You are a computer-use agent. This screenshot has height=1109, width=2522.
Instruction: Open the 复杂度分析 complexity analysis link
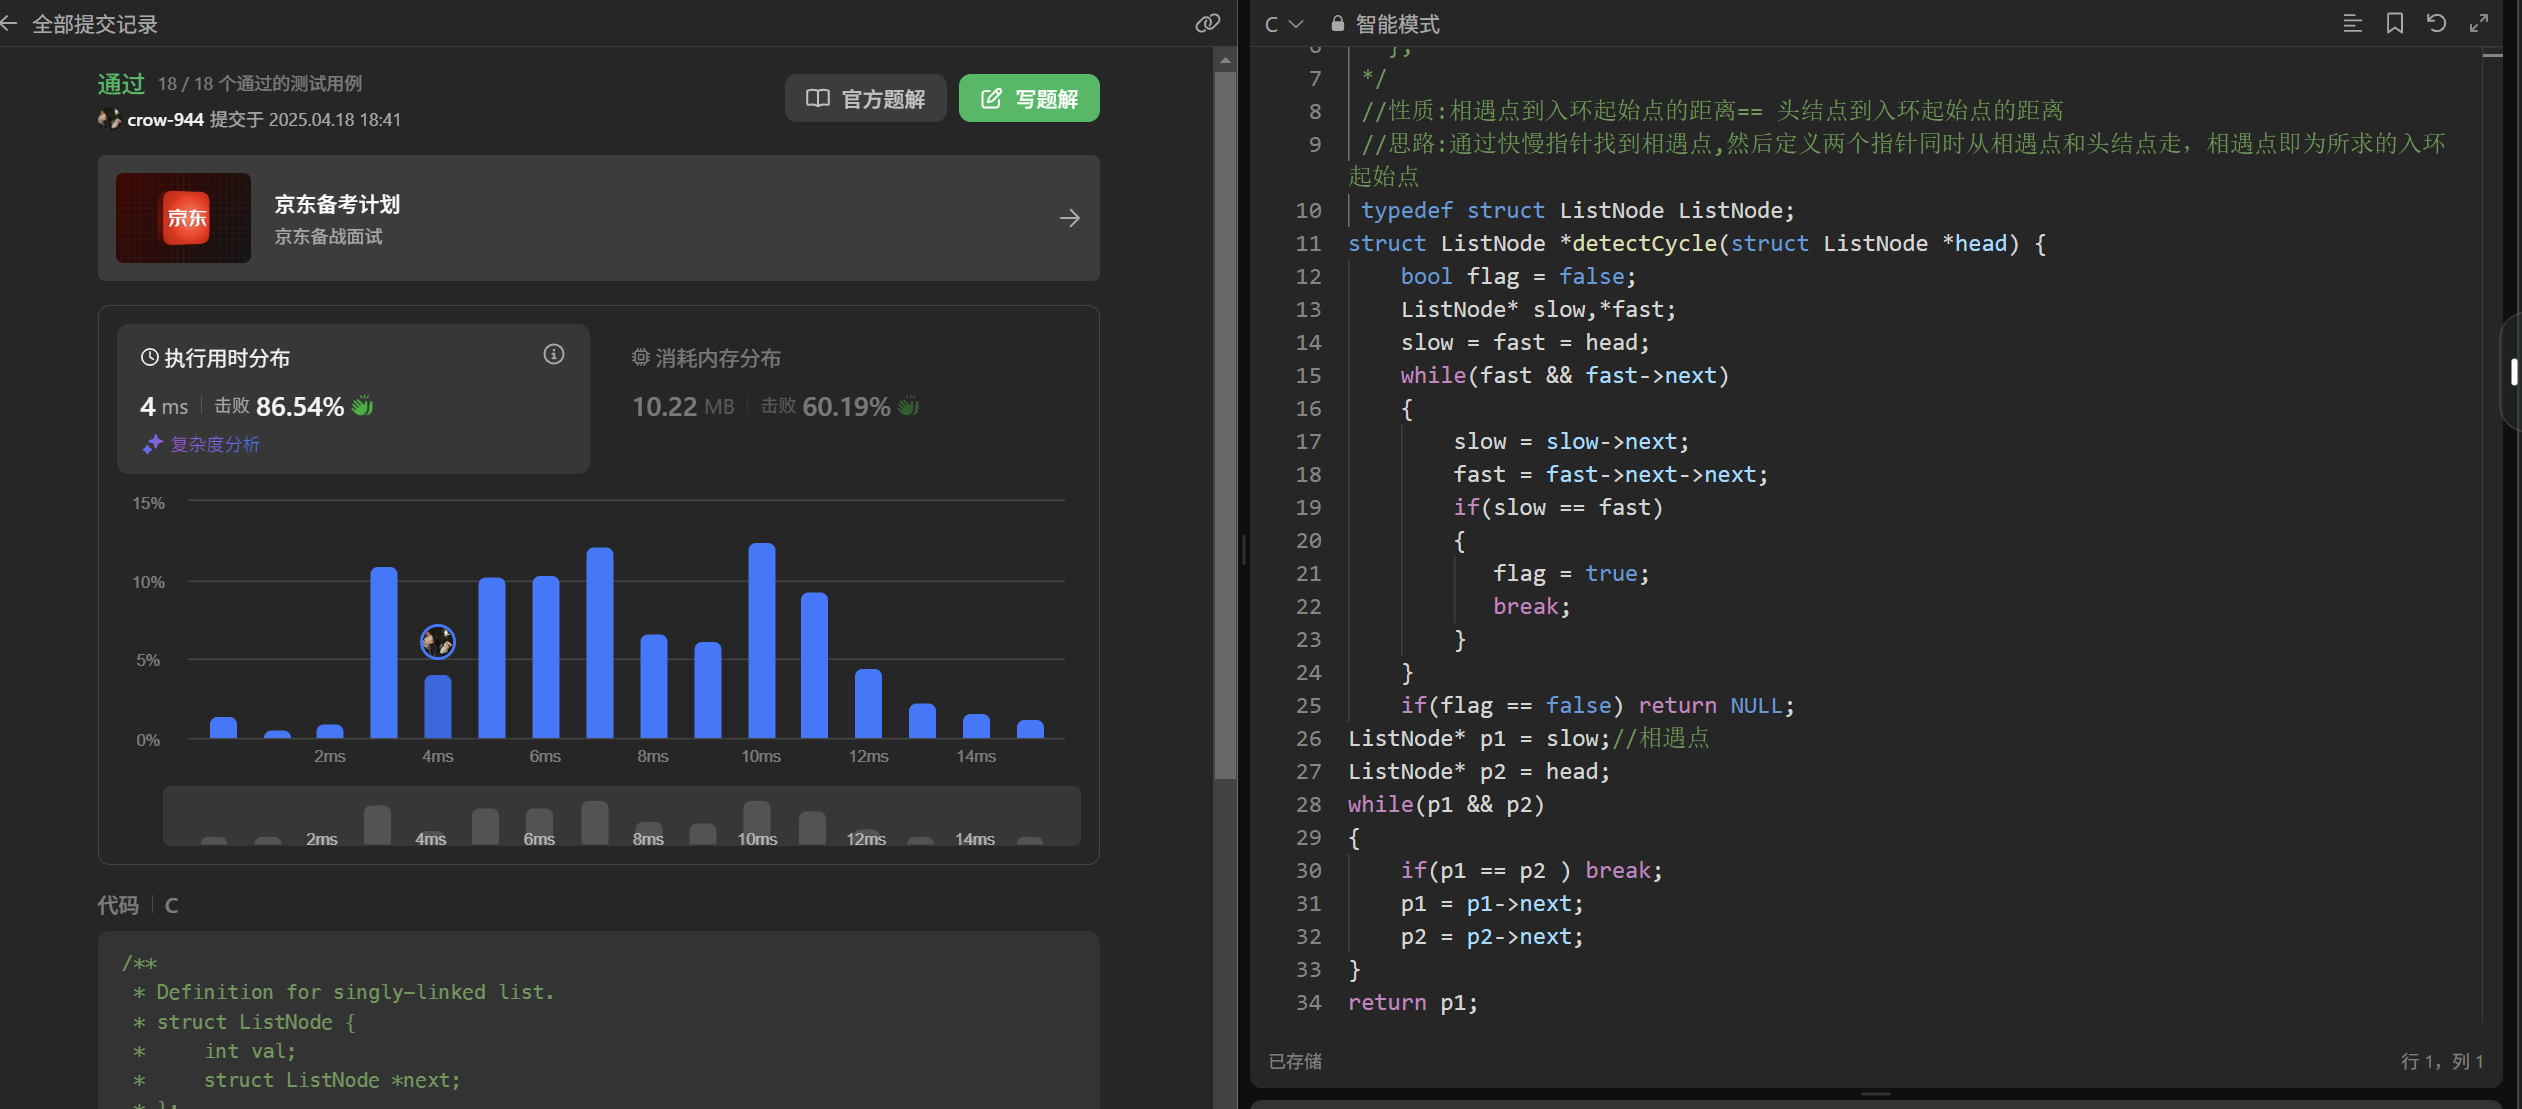[213, 444]
